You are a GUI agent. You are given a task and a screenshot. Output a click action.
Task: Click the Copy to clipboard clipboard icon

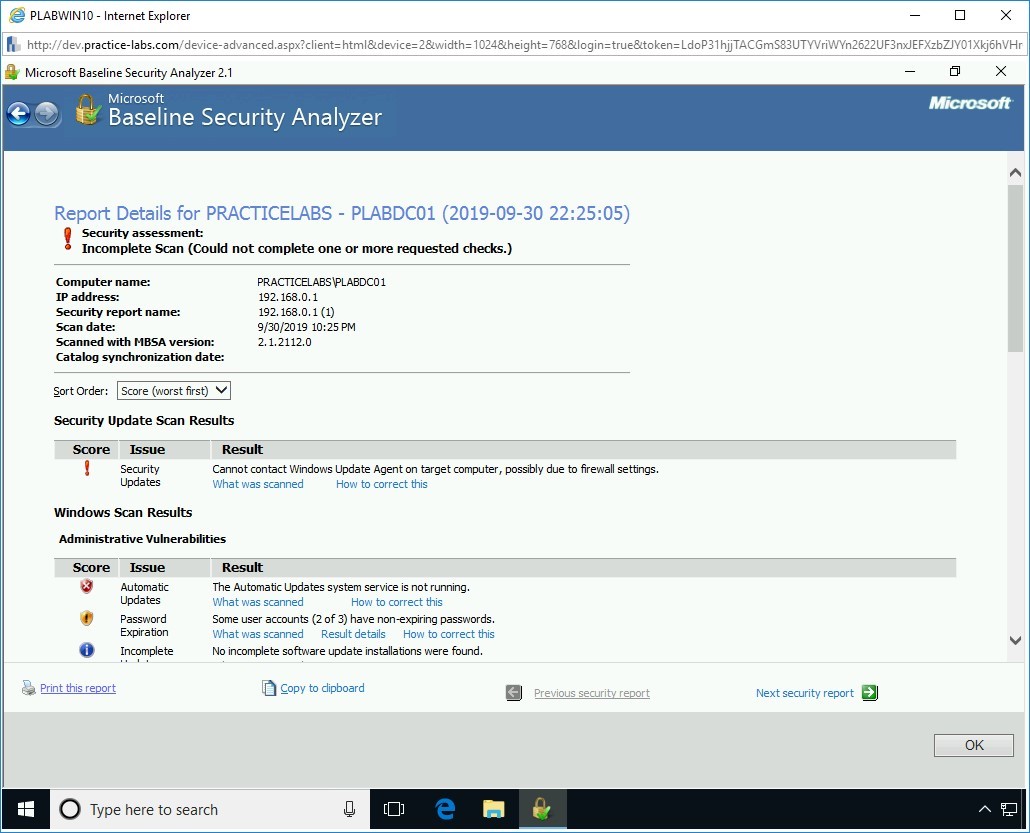tap(269, 688)
